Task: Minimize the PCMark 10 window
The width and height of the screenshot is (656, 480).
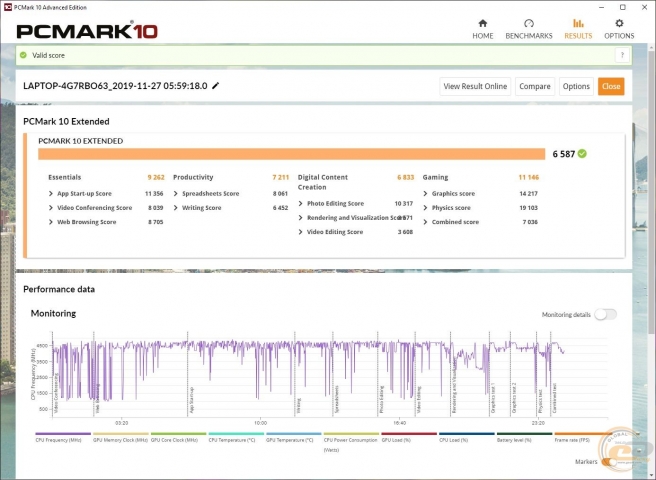Action: click(x=602, y=7)
